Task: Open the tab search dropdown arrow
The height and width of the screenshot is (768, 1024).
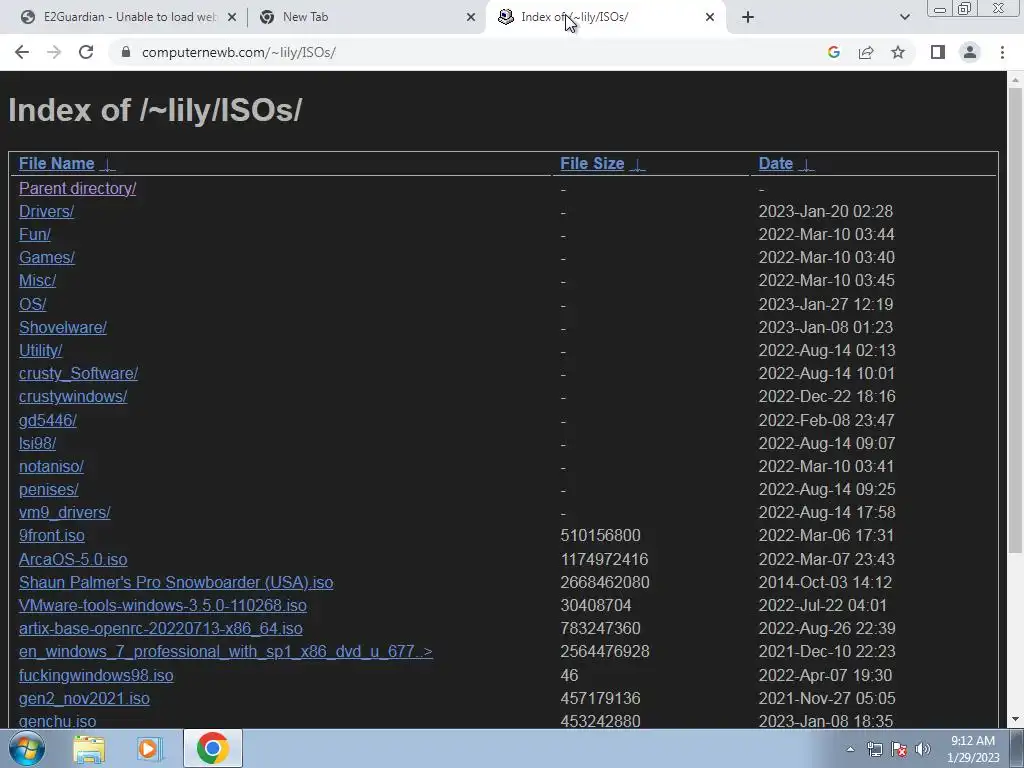Action: coord(904,17)
